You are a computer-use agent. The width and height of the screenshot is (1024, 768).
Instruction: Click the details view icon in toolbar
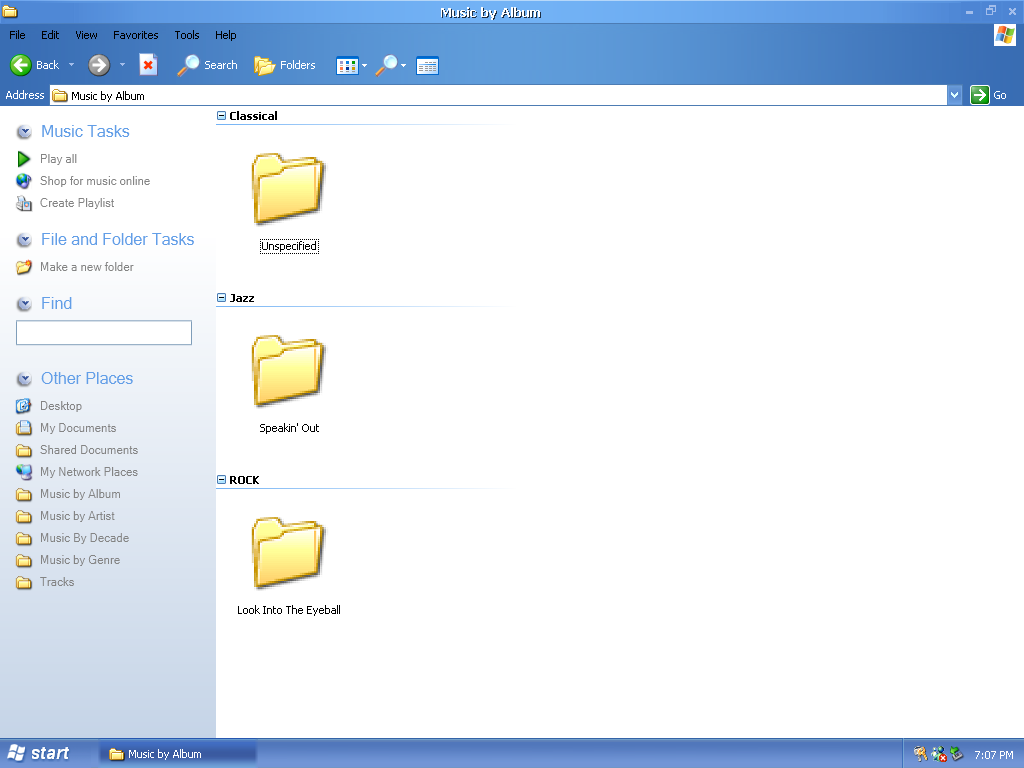coord(427,66)
